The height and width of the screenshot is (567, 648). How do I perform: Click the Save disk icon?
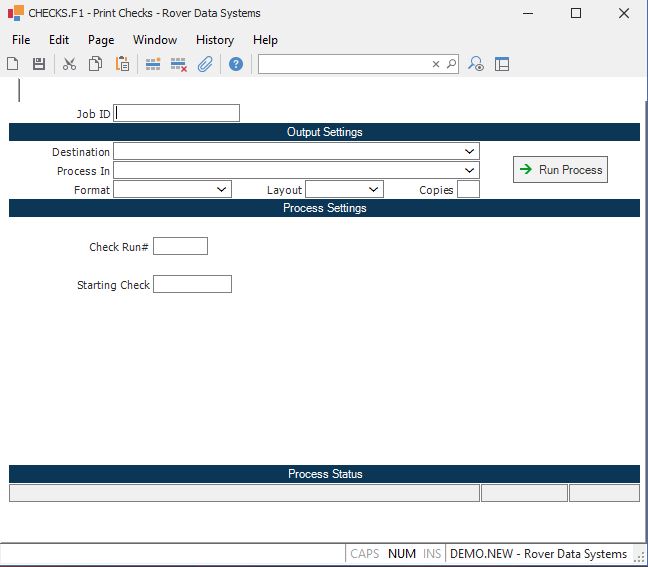tap(39, 64)
